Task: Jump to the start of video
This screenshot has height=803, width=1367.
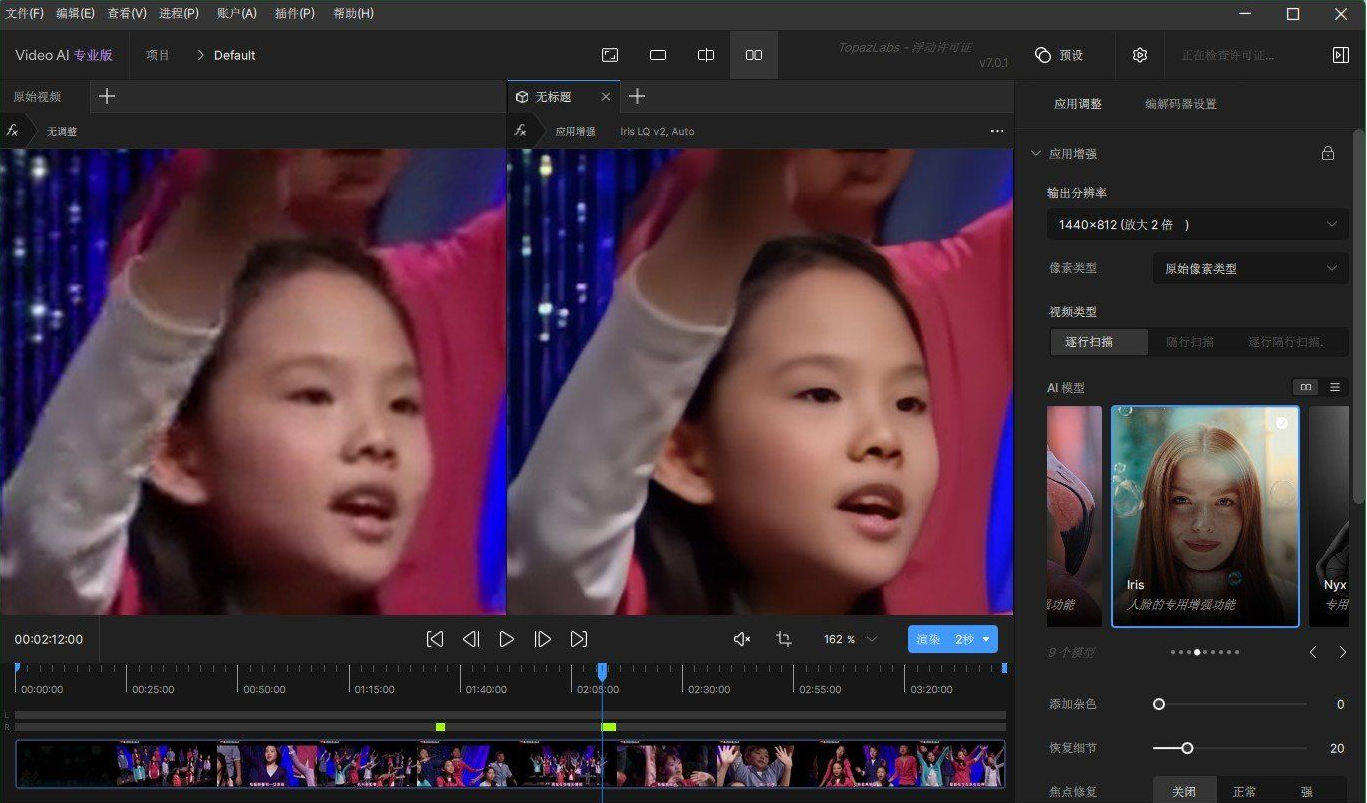Action: tap(435, 639)
